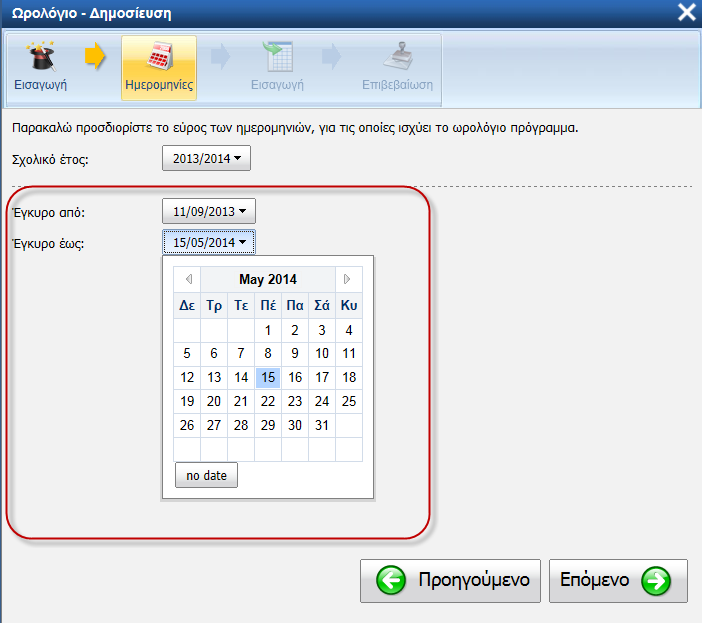Click the Εισαγωγή spreadsheet import icon

point(276,57)
